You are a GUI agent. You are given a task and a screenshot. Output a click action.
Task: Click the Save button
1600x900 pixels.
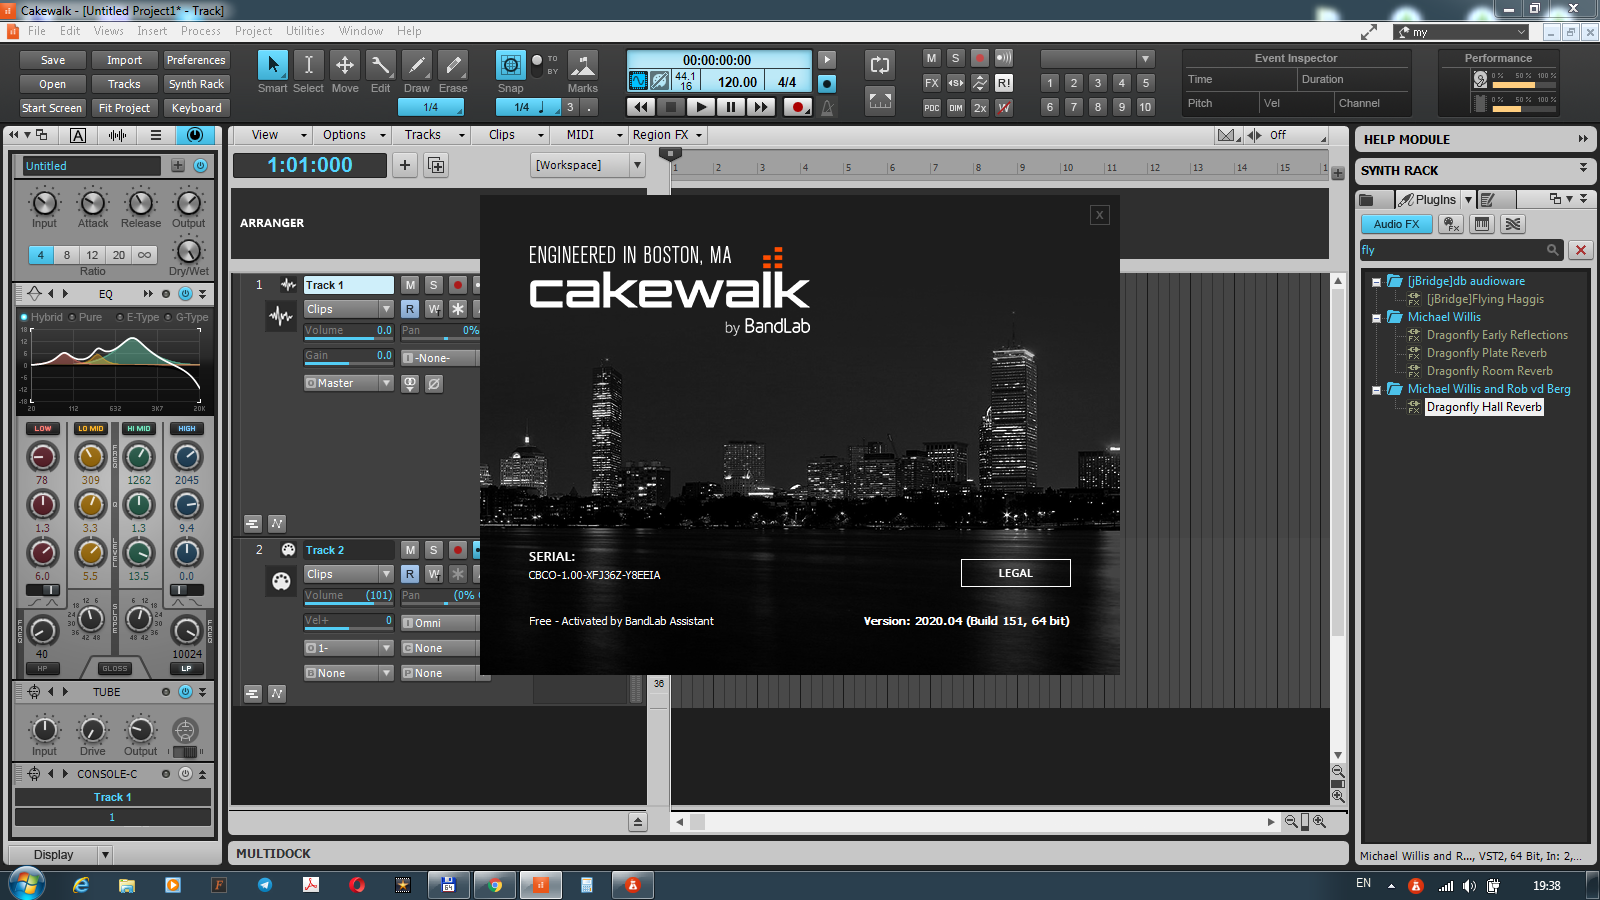(53, 60)
